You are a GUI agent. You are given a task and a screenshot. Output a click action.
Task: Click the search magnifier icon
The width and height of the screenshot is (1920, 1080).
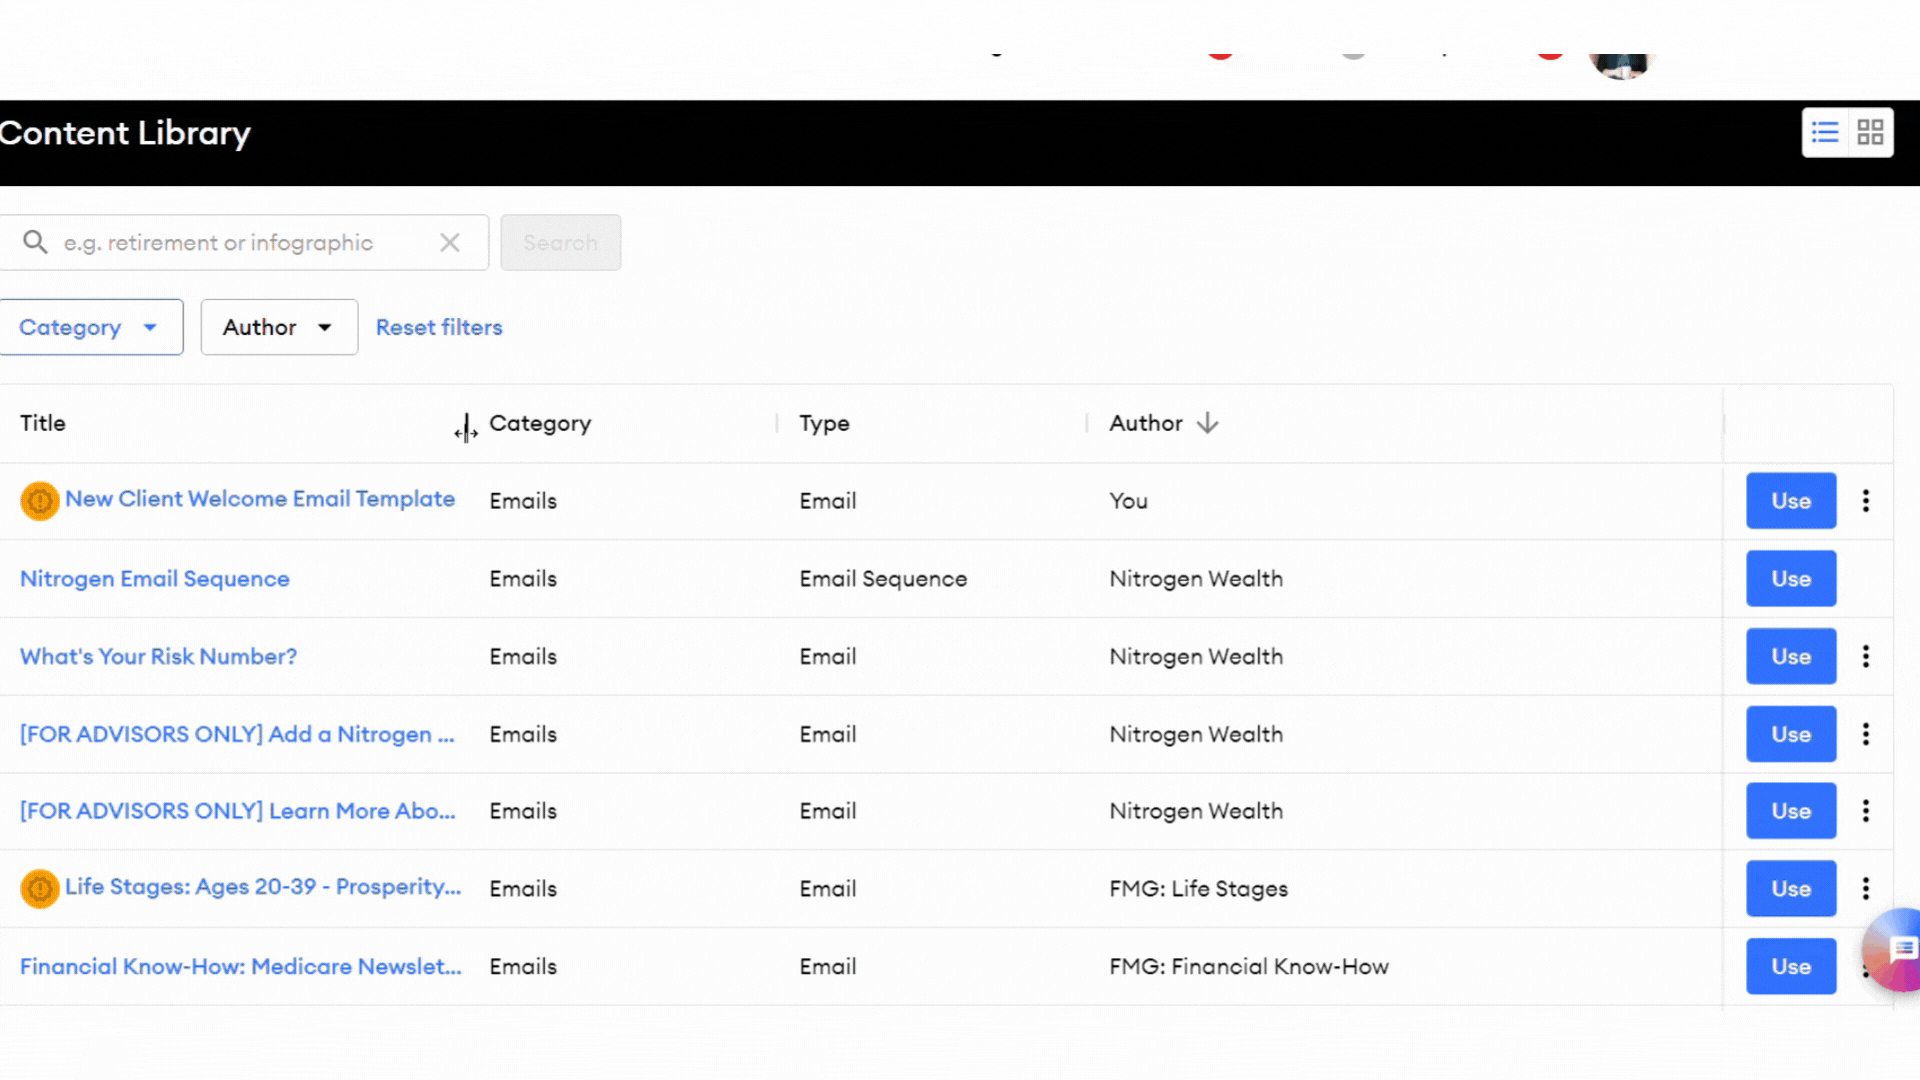click(x=35, y=242)
